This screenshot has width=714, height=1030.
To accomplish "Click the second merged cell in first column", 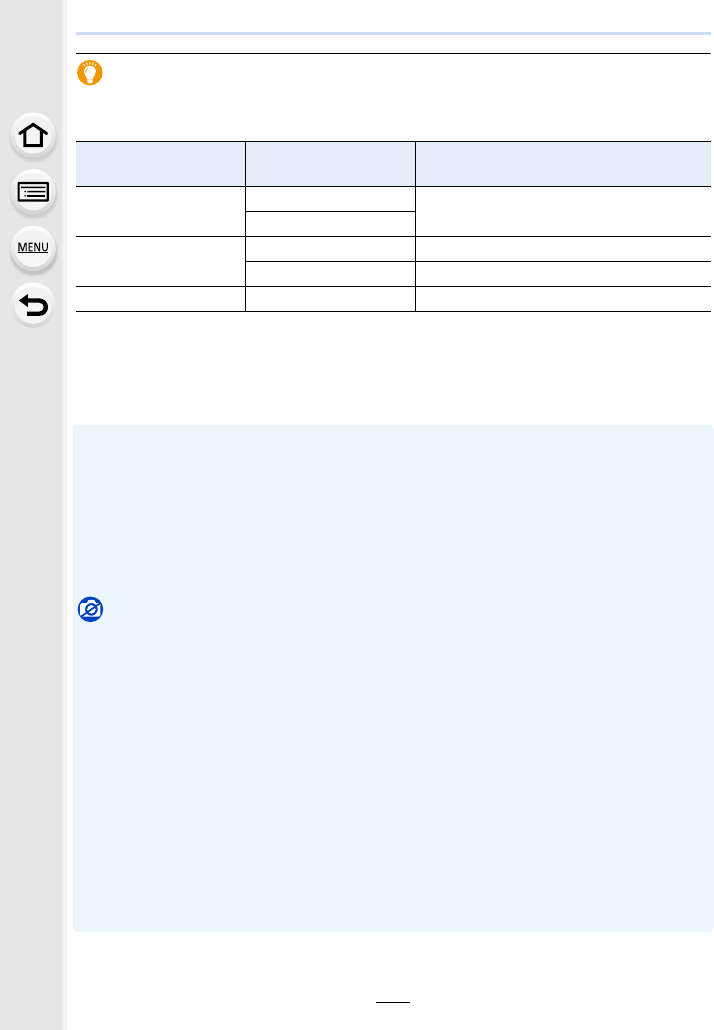I will (160, 261).
